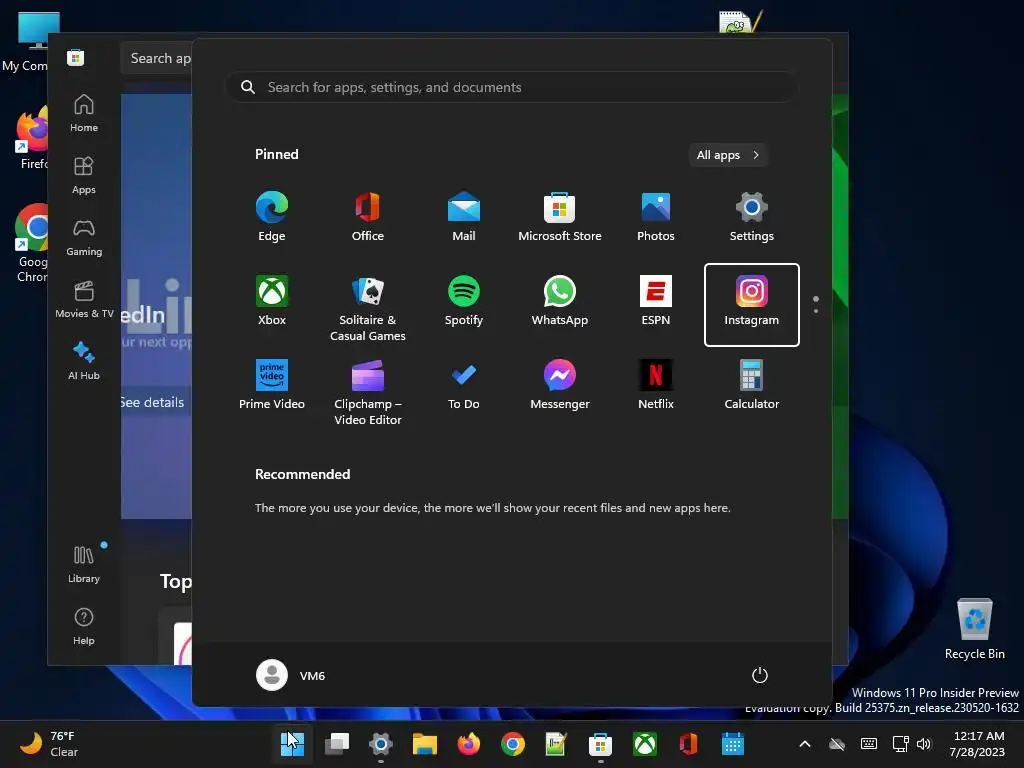Open the Mail app
The image size is (1024, 768).
coord(464,217)
